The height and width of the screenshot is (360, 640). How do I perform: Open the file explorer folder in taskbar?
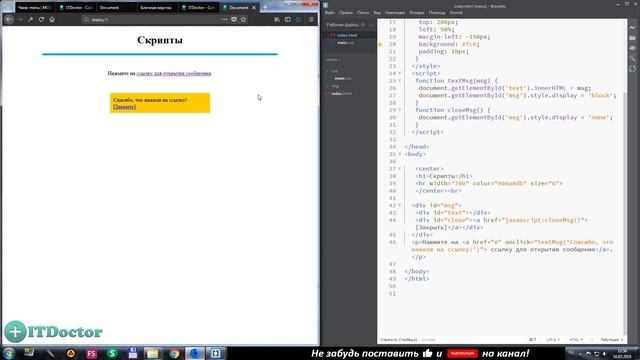pos(153,353)
